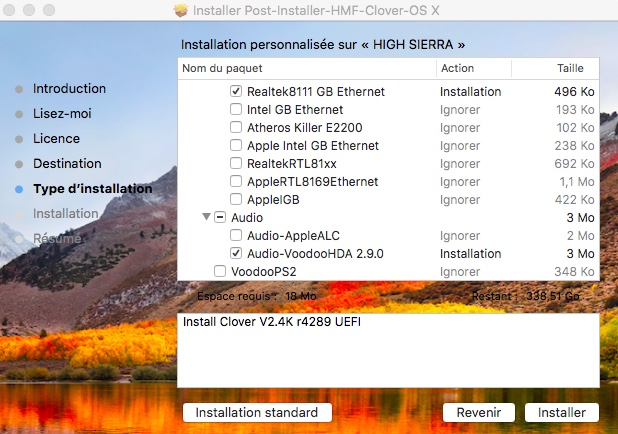Click 496 Ko size value
Screen dimensions: 618x434
click(x=574, y=91)
